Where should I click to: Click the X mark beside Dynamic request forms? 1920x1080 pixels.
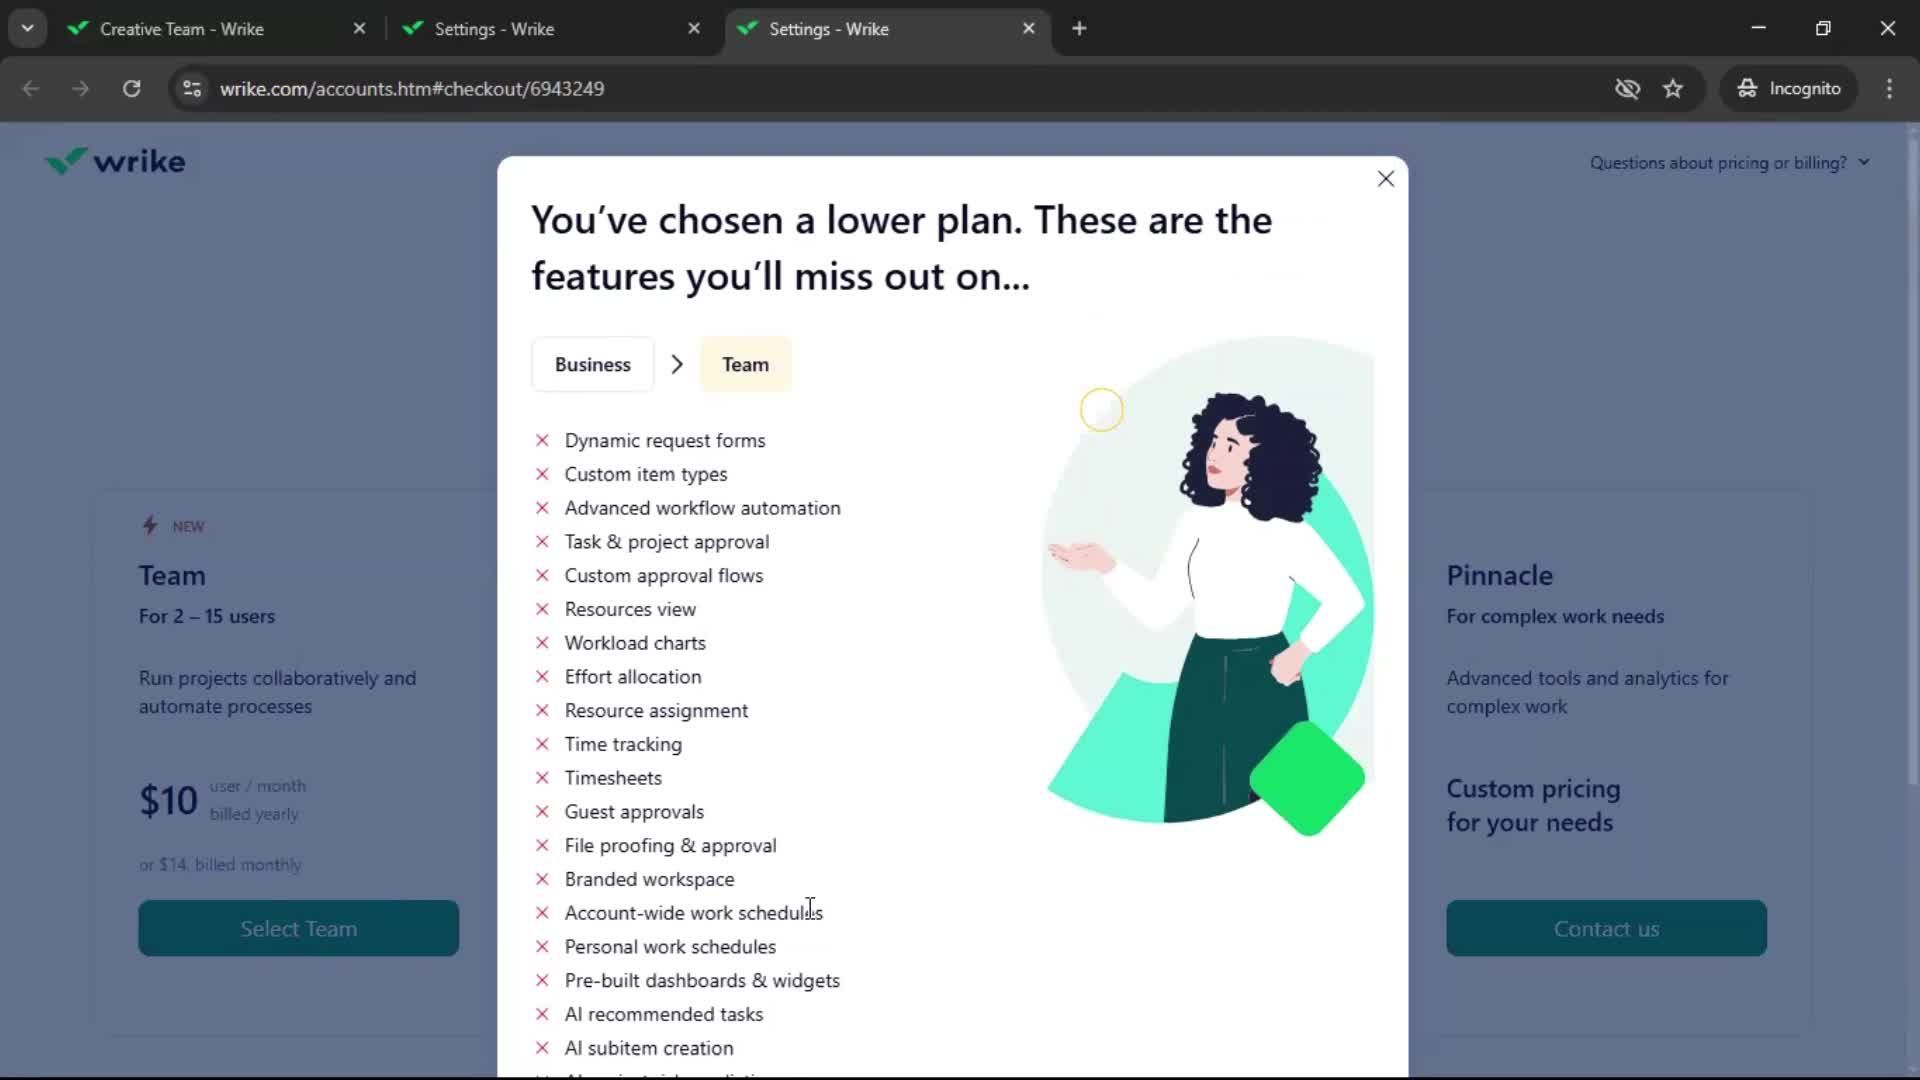[x=542, y=440]
